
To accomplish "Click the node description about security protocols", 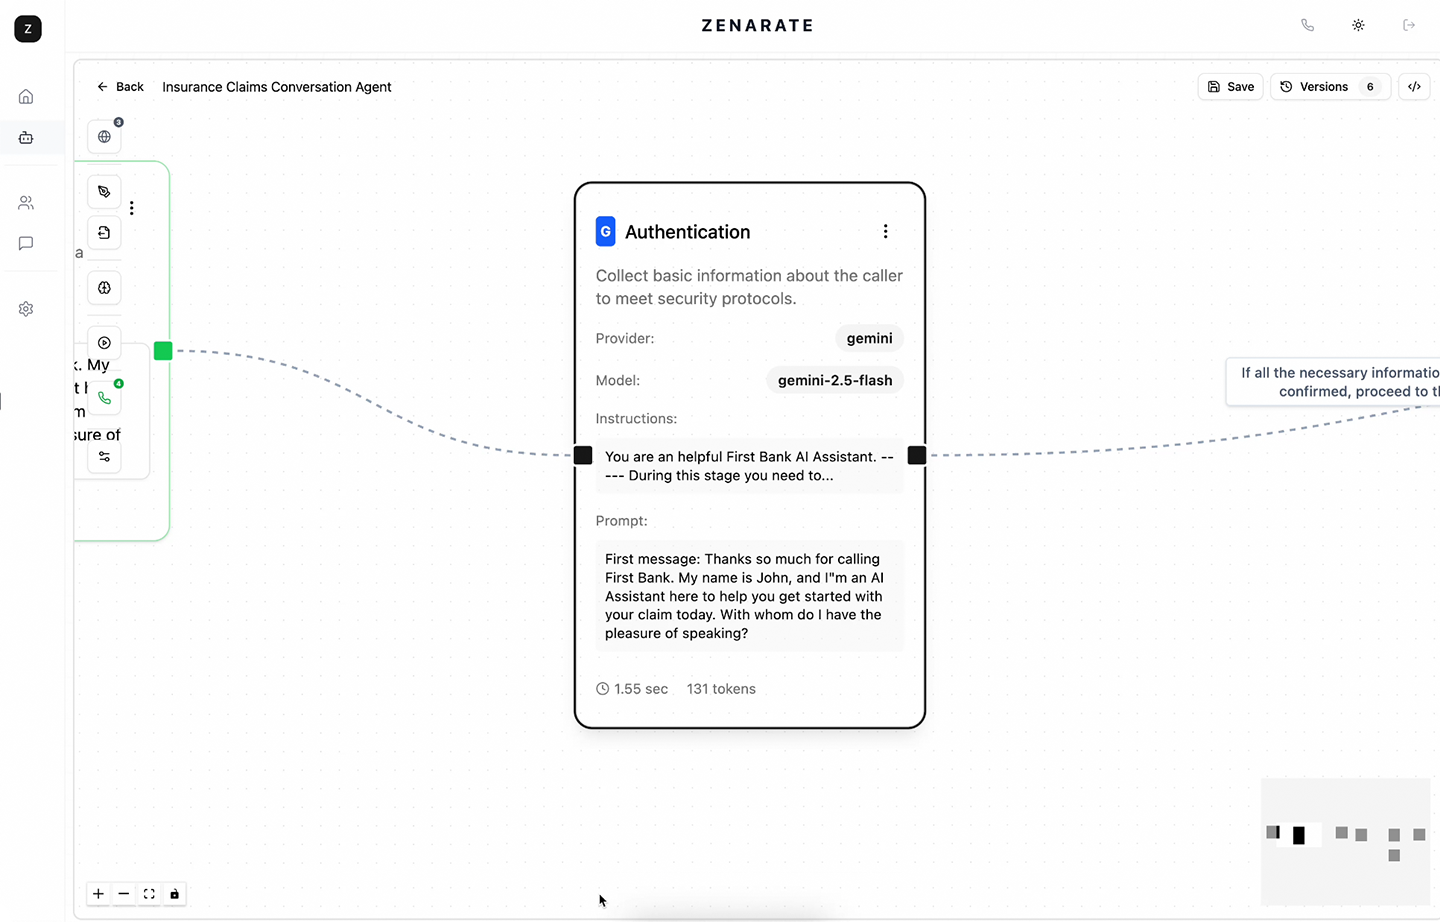I will click(749, 287).
